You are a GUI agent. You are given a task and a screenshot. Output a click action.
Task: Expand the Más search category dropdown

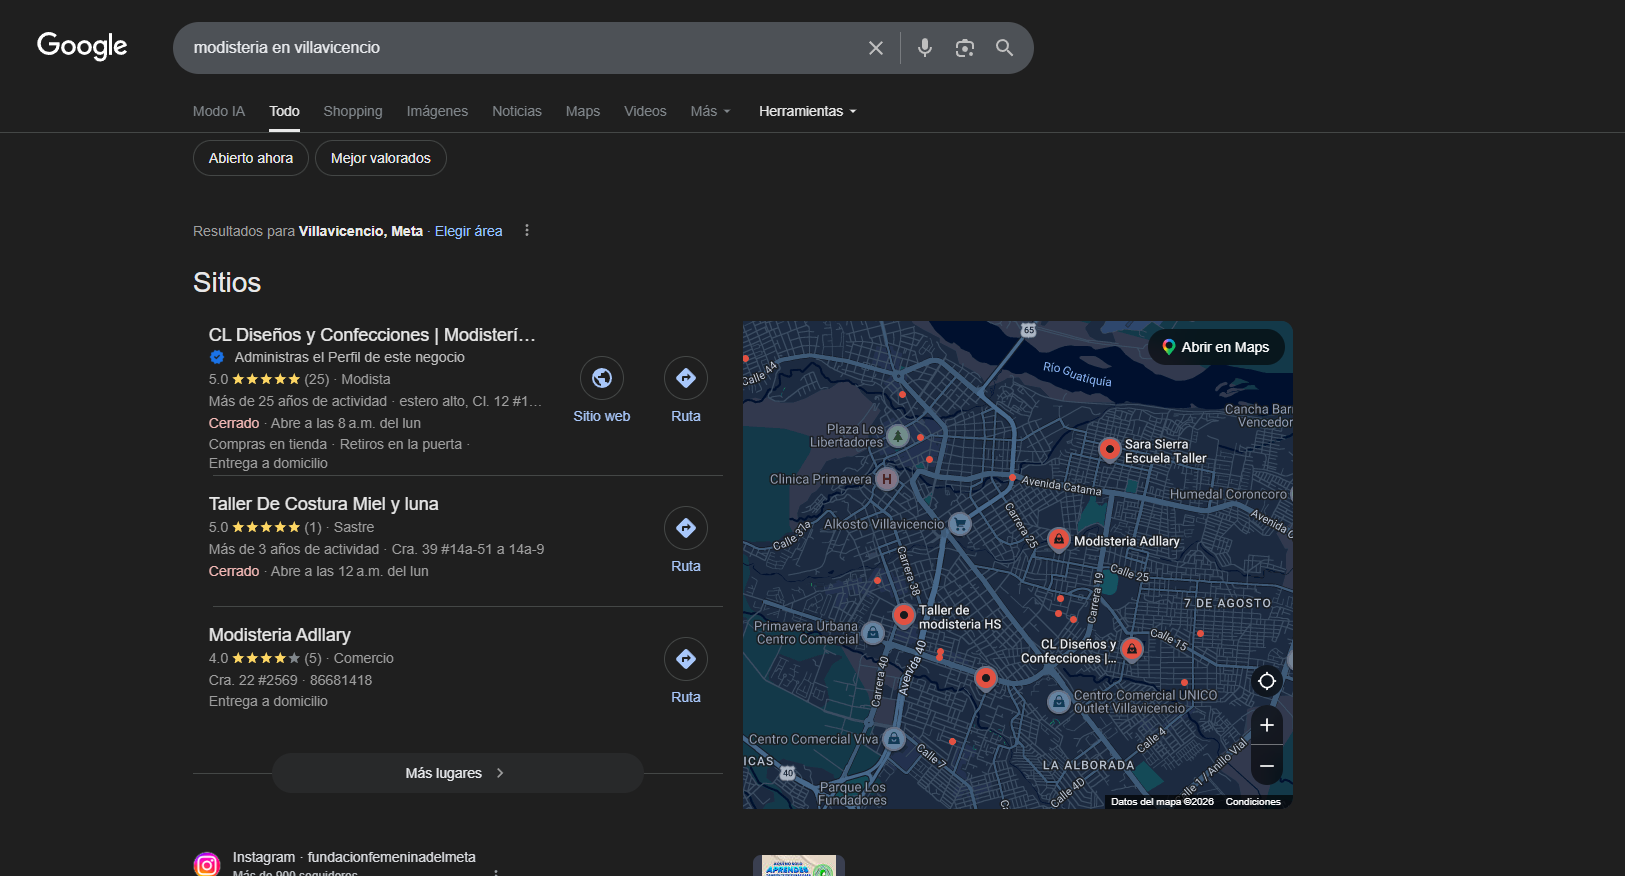(710, 111)
